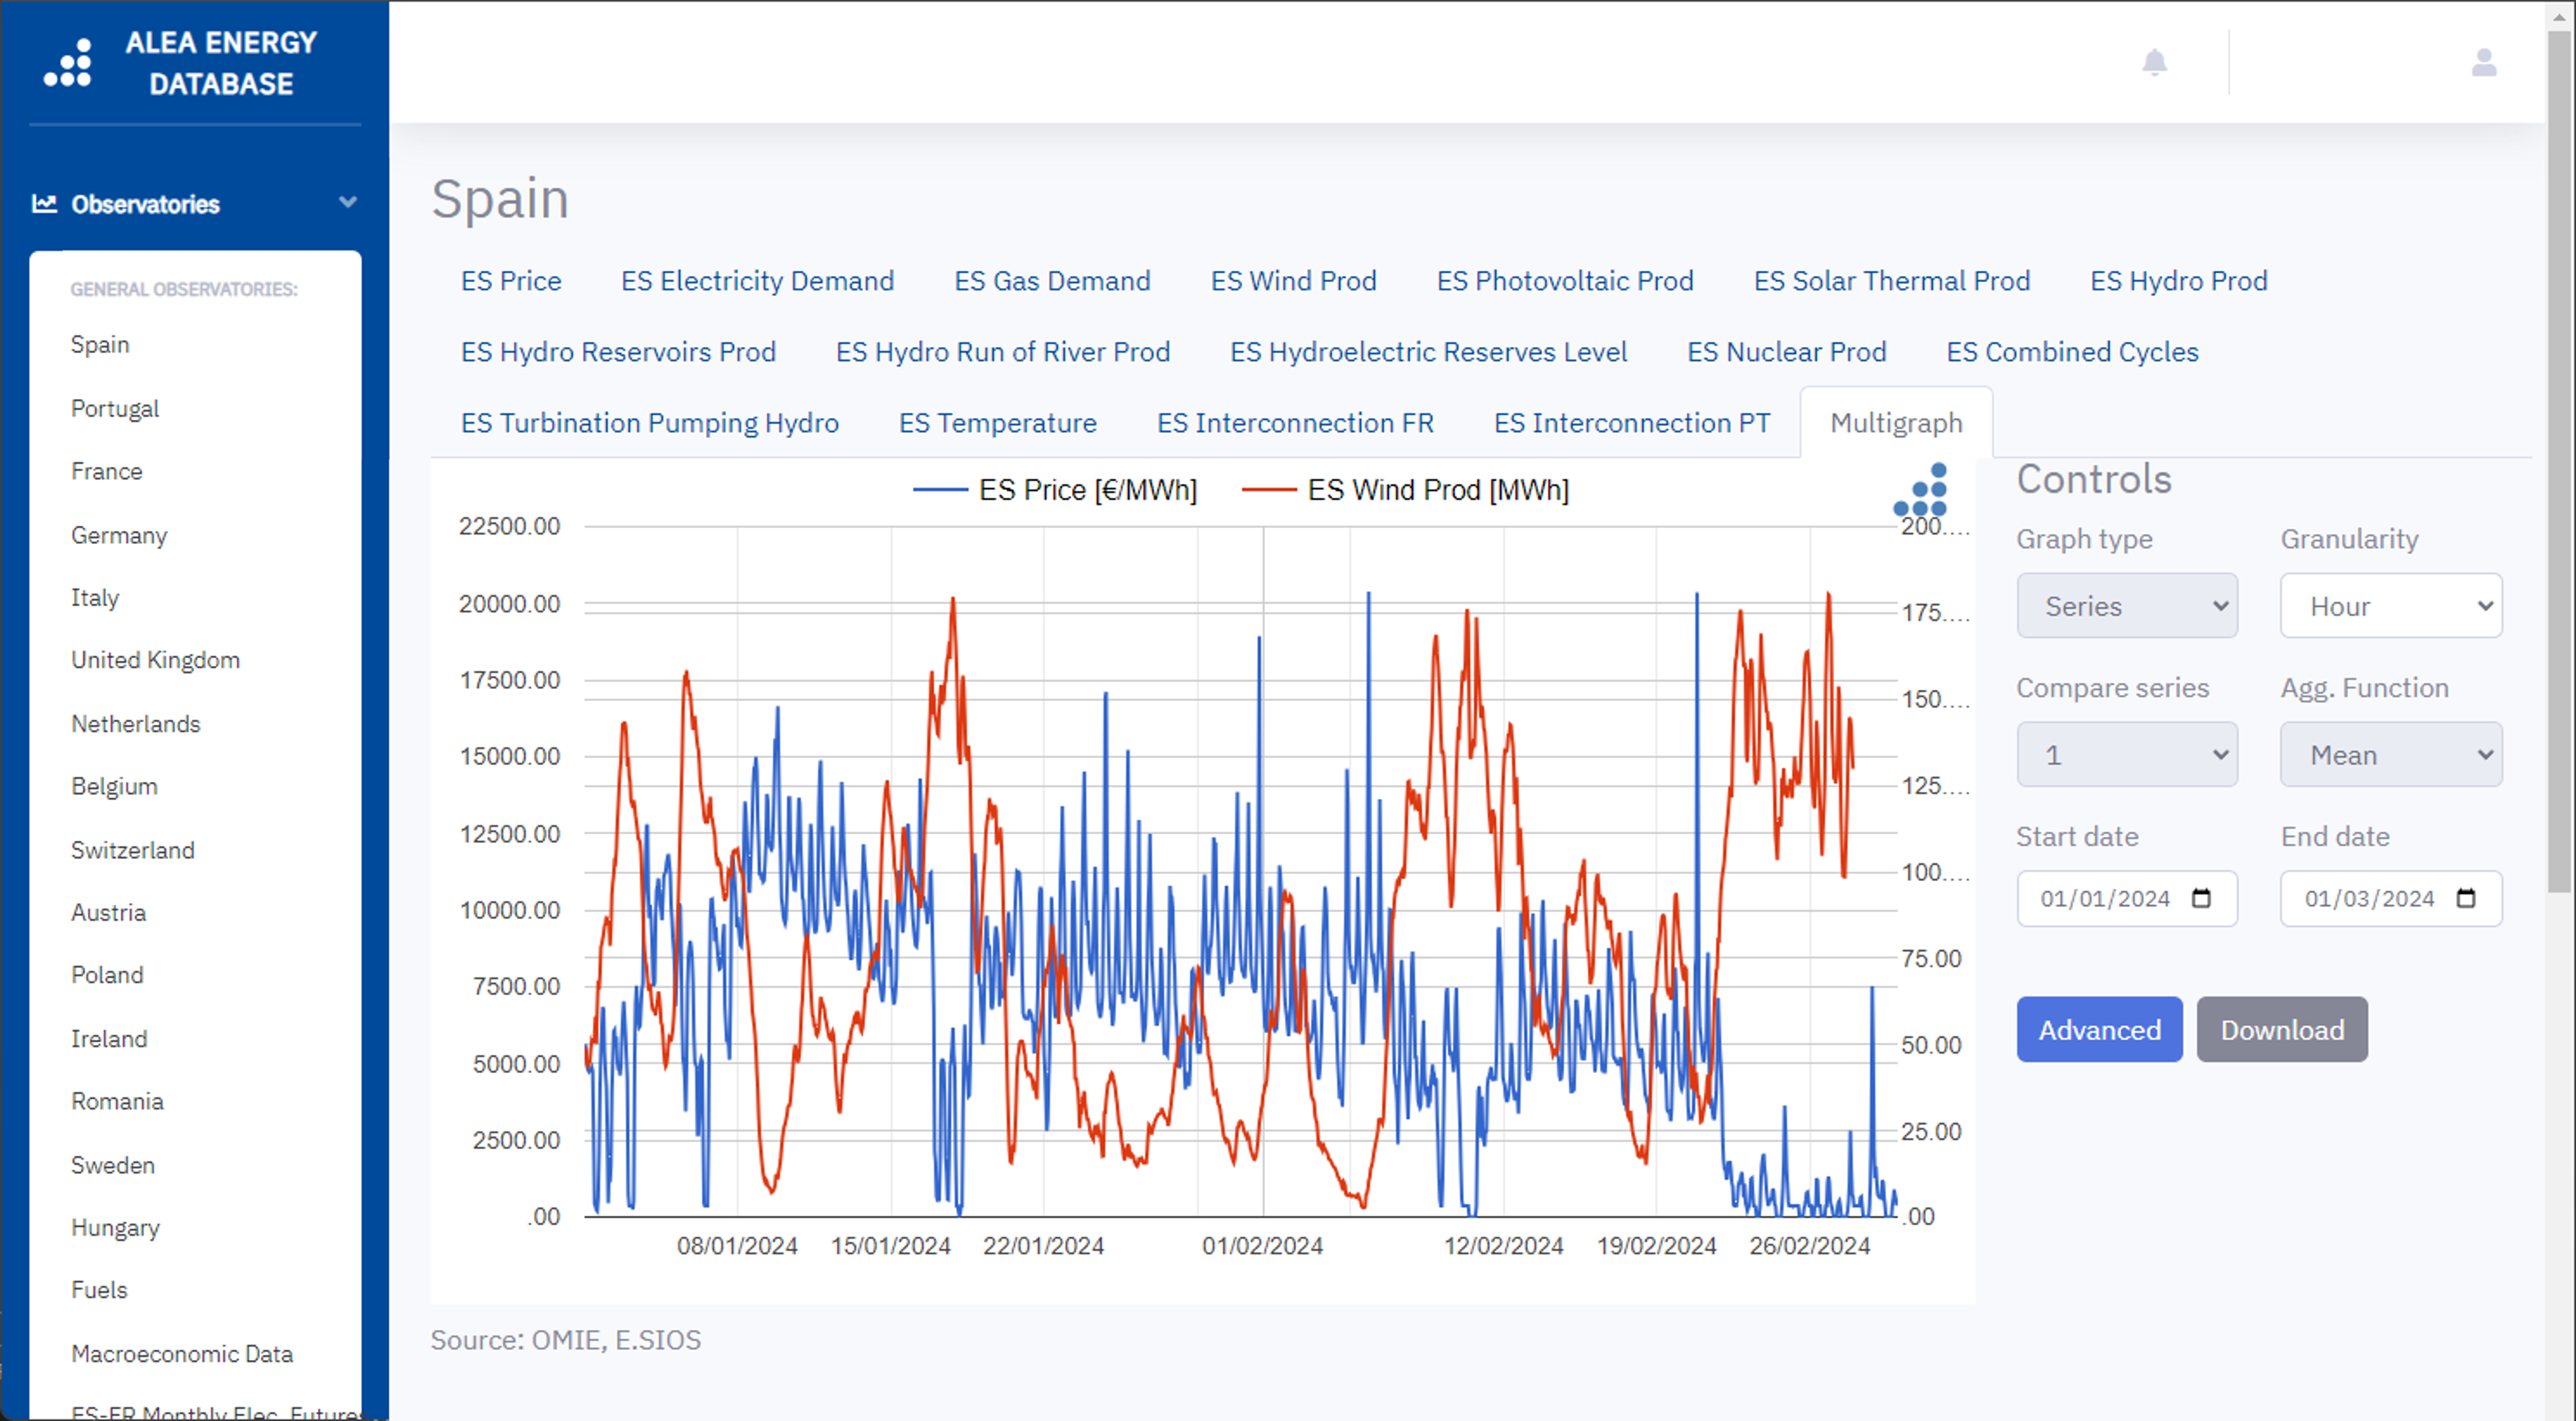Screen dimensions: 2576x1421
Task: Open the Granularity dropdown
Action: click(x=2390, y=606)
